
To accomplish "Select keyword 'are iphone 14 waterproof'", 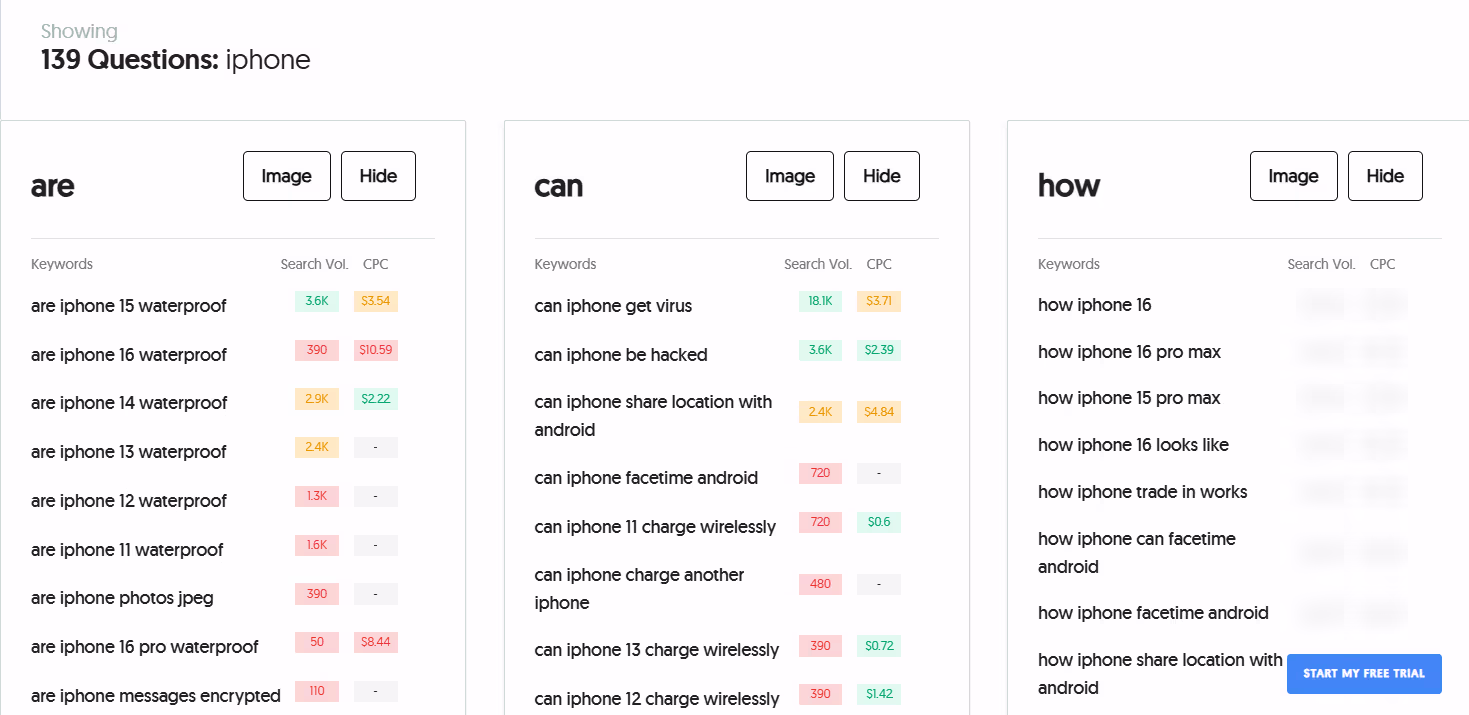I will point(129,403).
